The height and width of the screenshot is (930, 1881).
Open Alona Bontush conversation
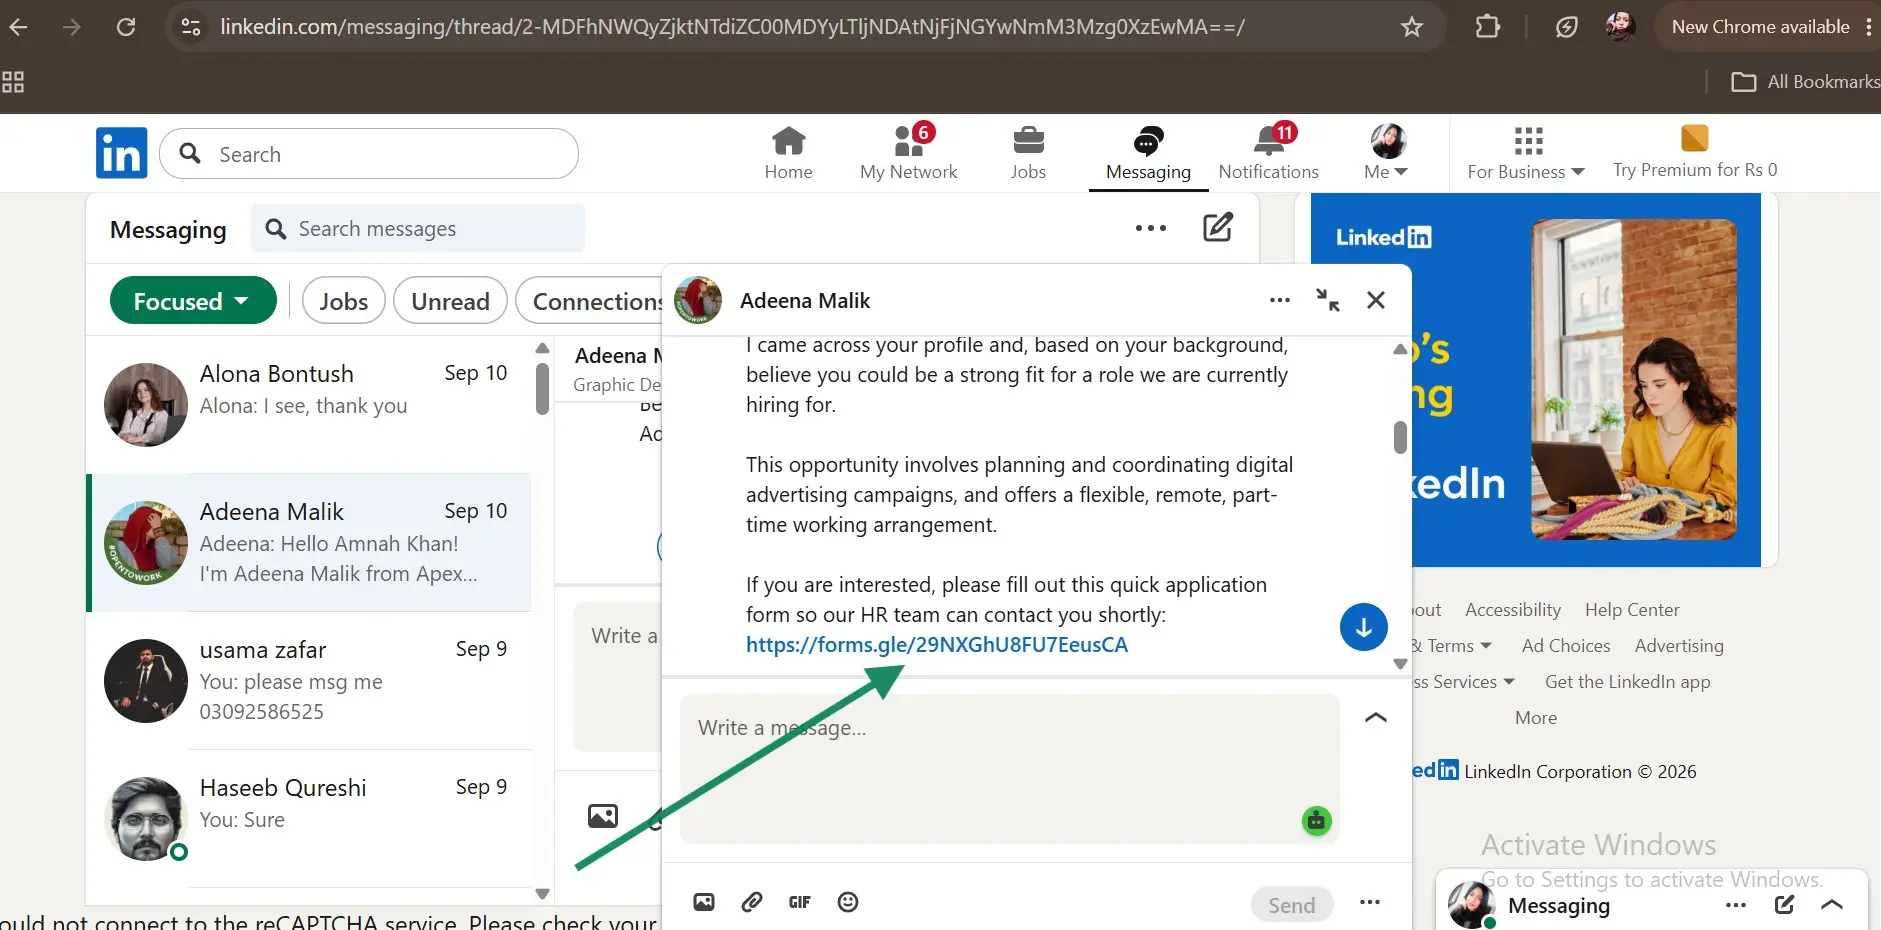(310, 405)
